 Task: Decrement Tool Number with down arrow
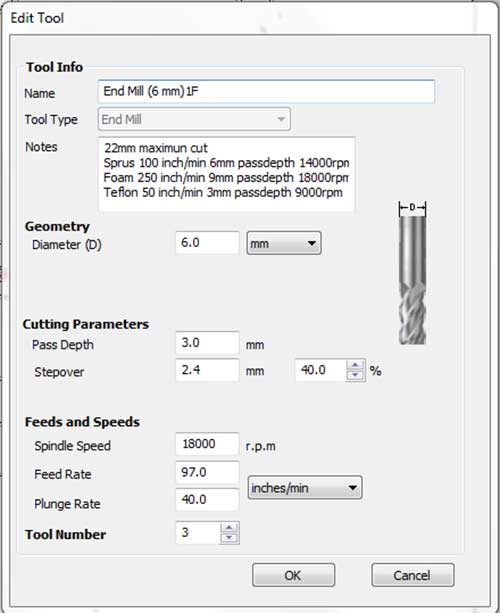coord(229,538)
